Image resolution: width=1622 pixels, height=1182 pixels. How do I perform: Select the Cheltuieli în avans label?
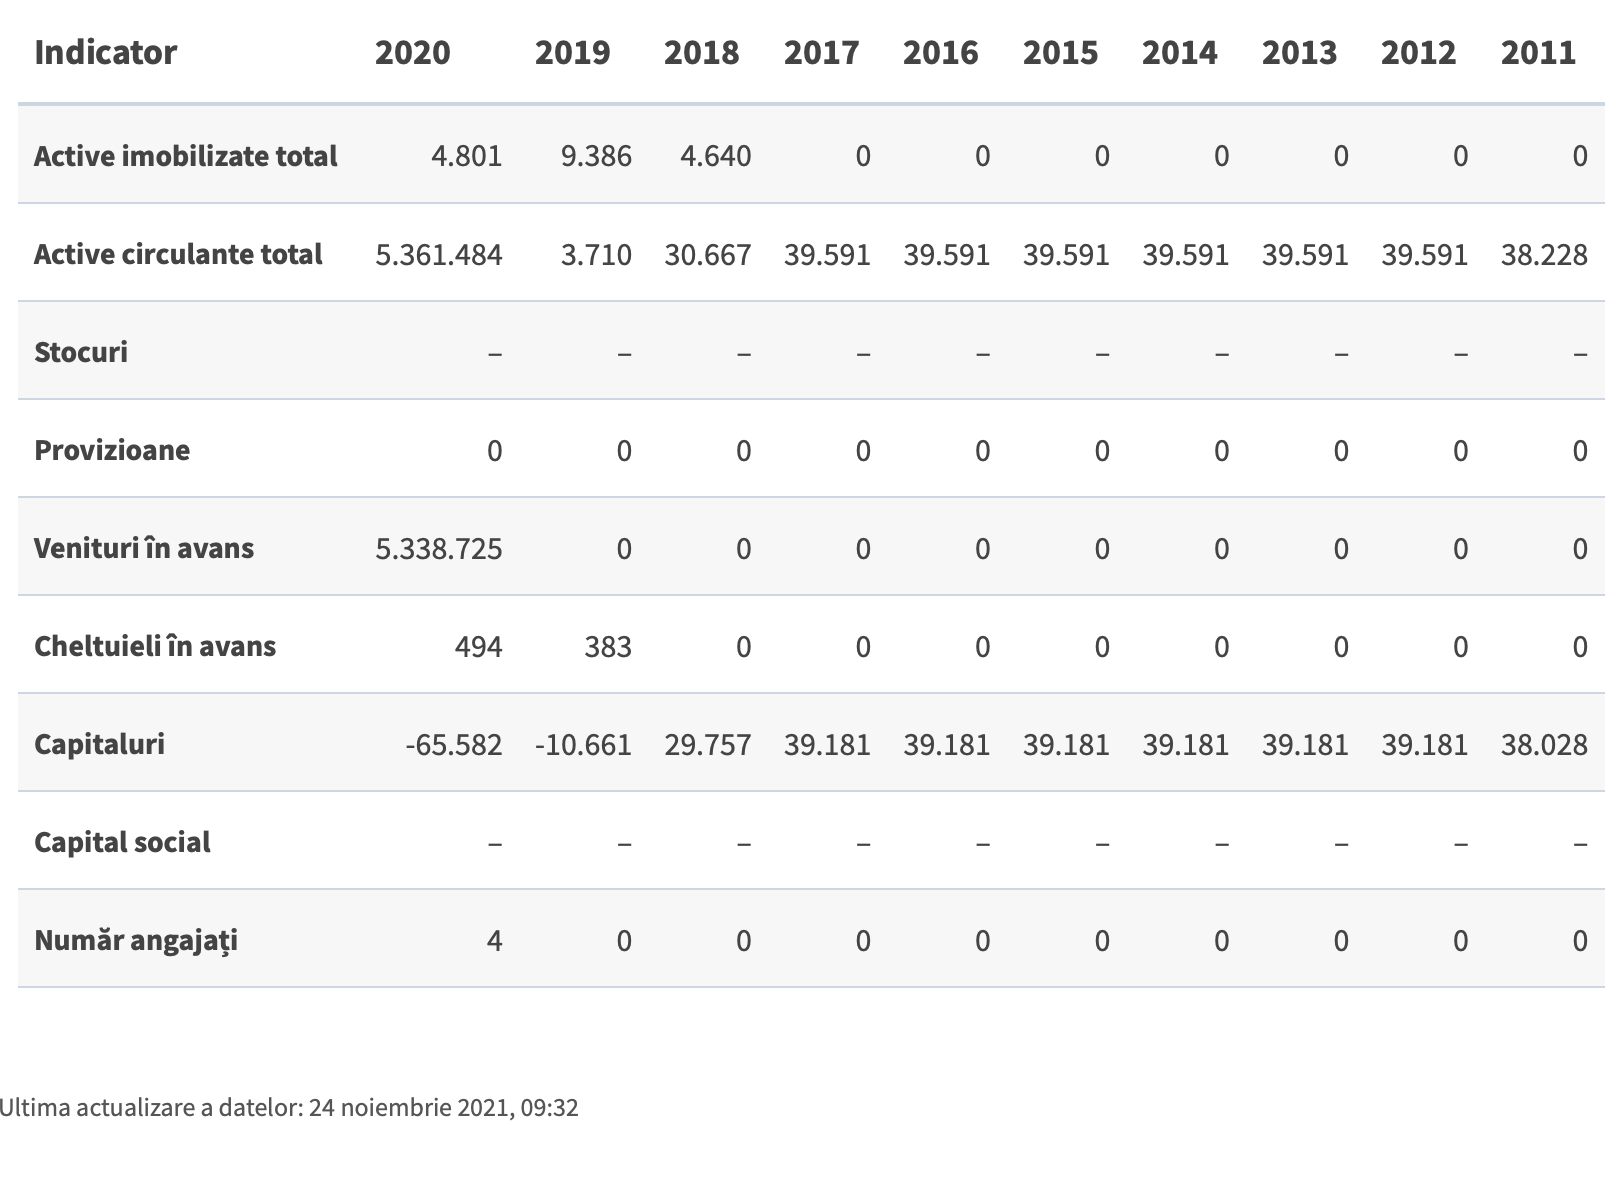point(155,646)
